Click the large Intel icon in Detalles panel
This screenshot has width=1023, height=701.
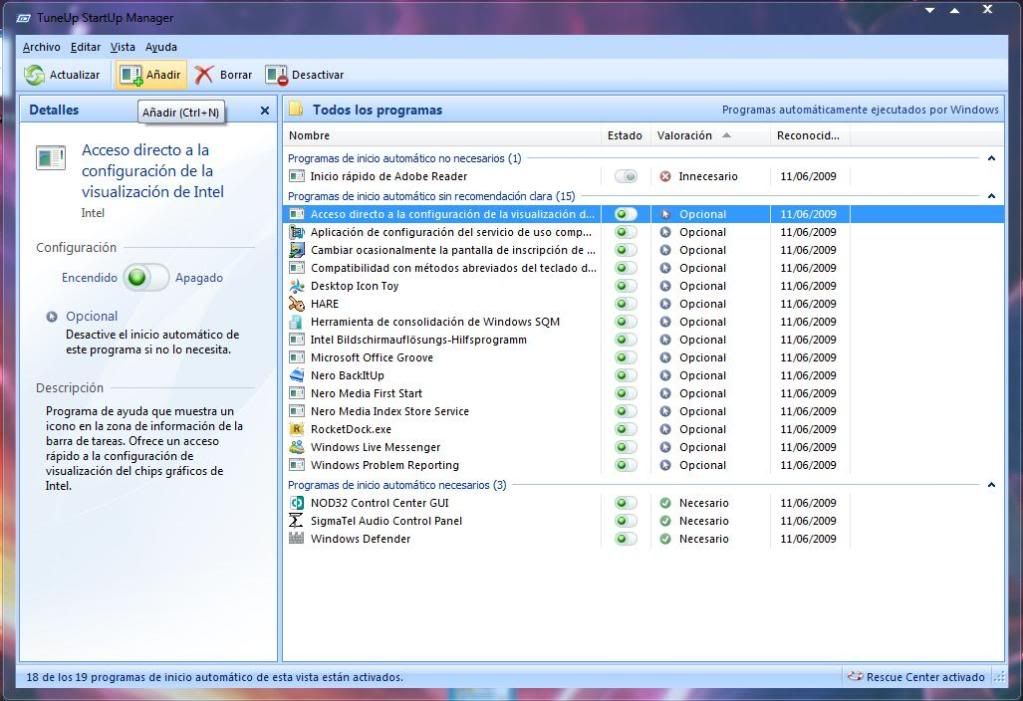51,157
